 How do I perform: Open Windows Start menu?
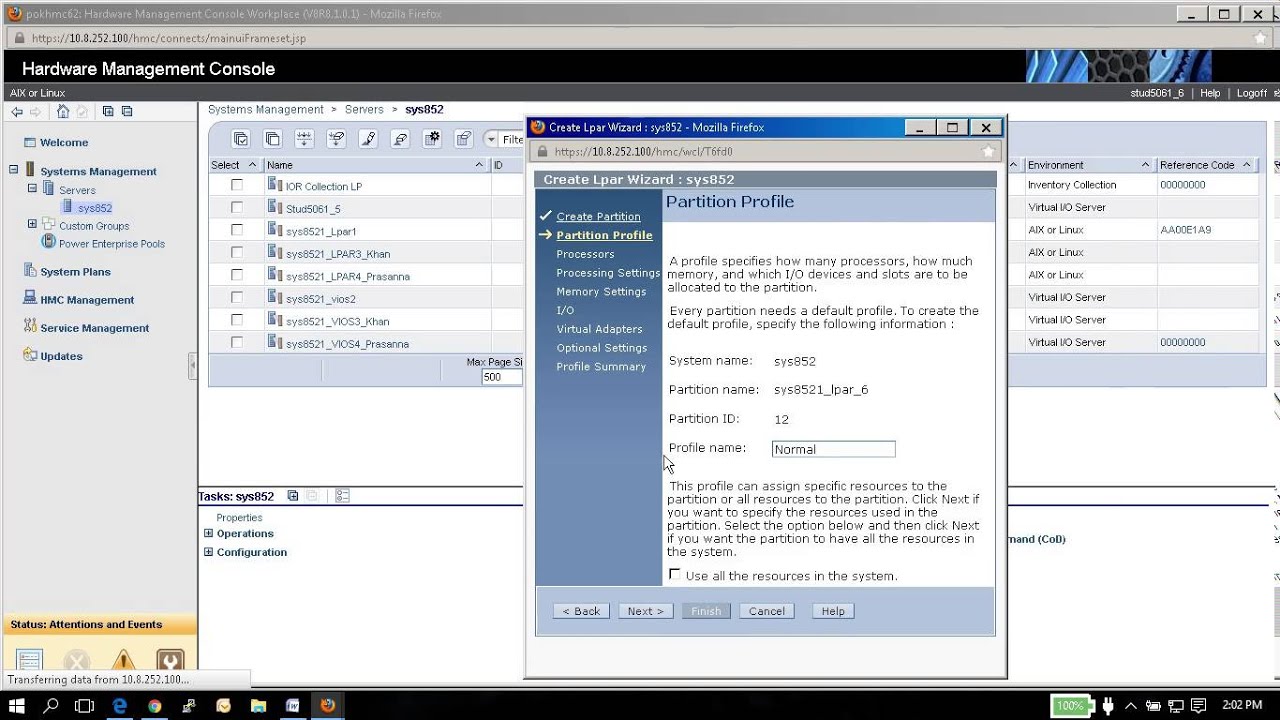tap(17, 705)
